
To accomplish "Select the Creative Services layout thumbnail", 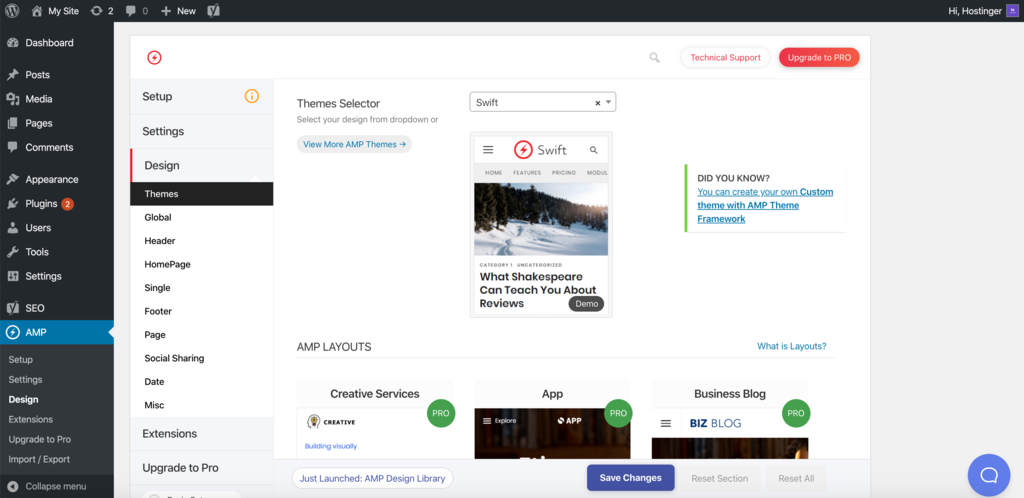I will (375, 420).
